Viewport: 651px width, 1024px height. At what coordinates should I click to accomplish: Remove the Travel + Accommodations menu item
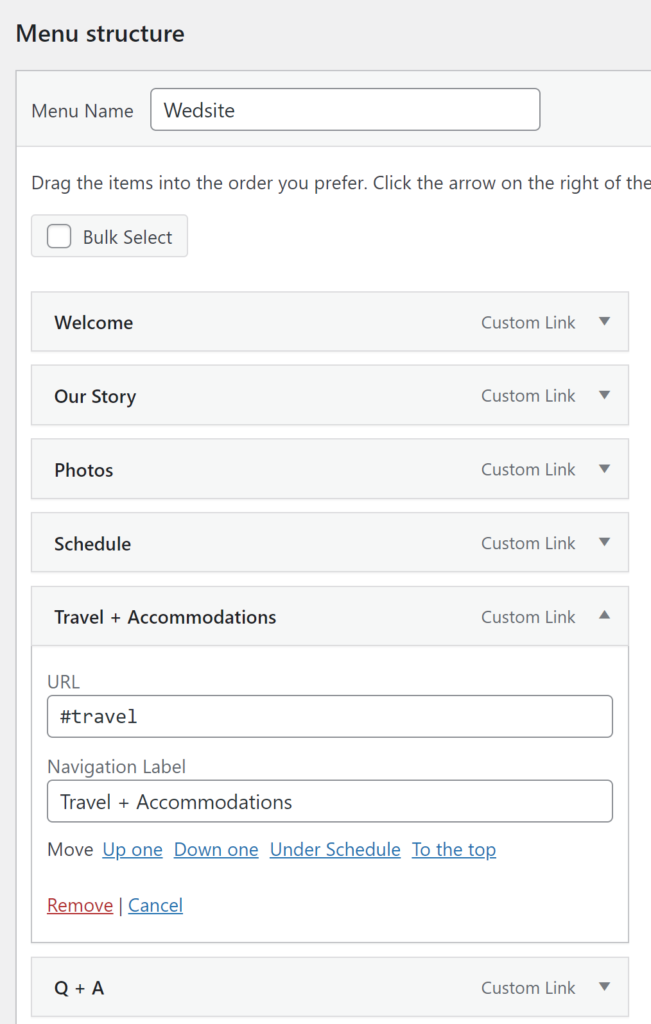tap(80, 906)
